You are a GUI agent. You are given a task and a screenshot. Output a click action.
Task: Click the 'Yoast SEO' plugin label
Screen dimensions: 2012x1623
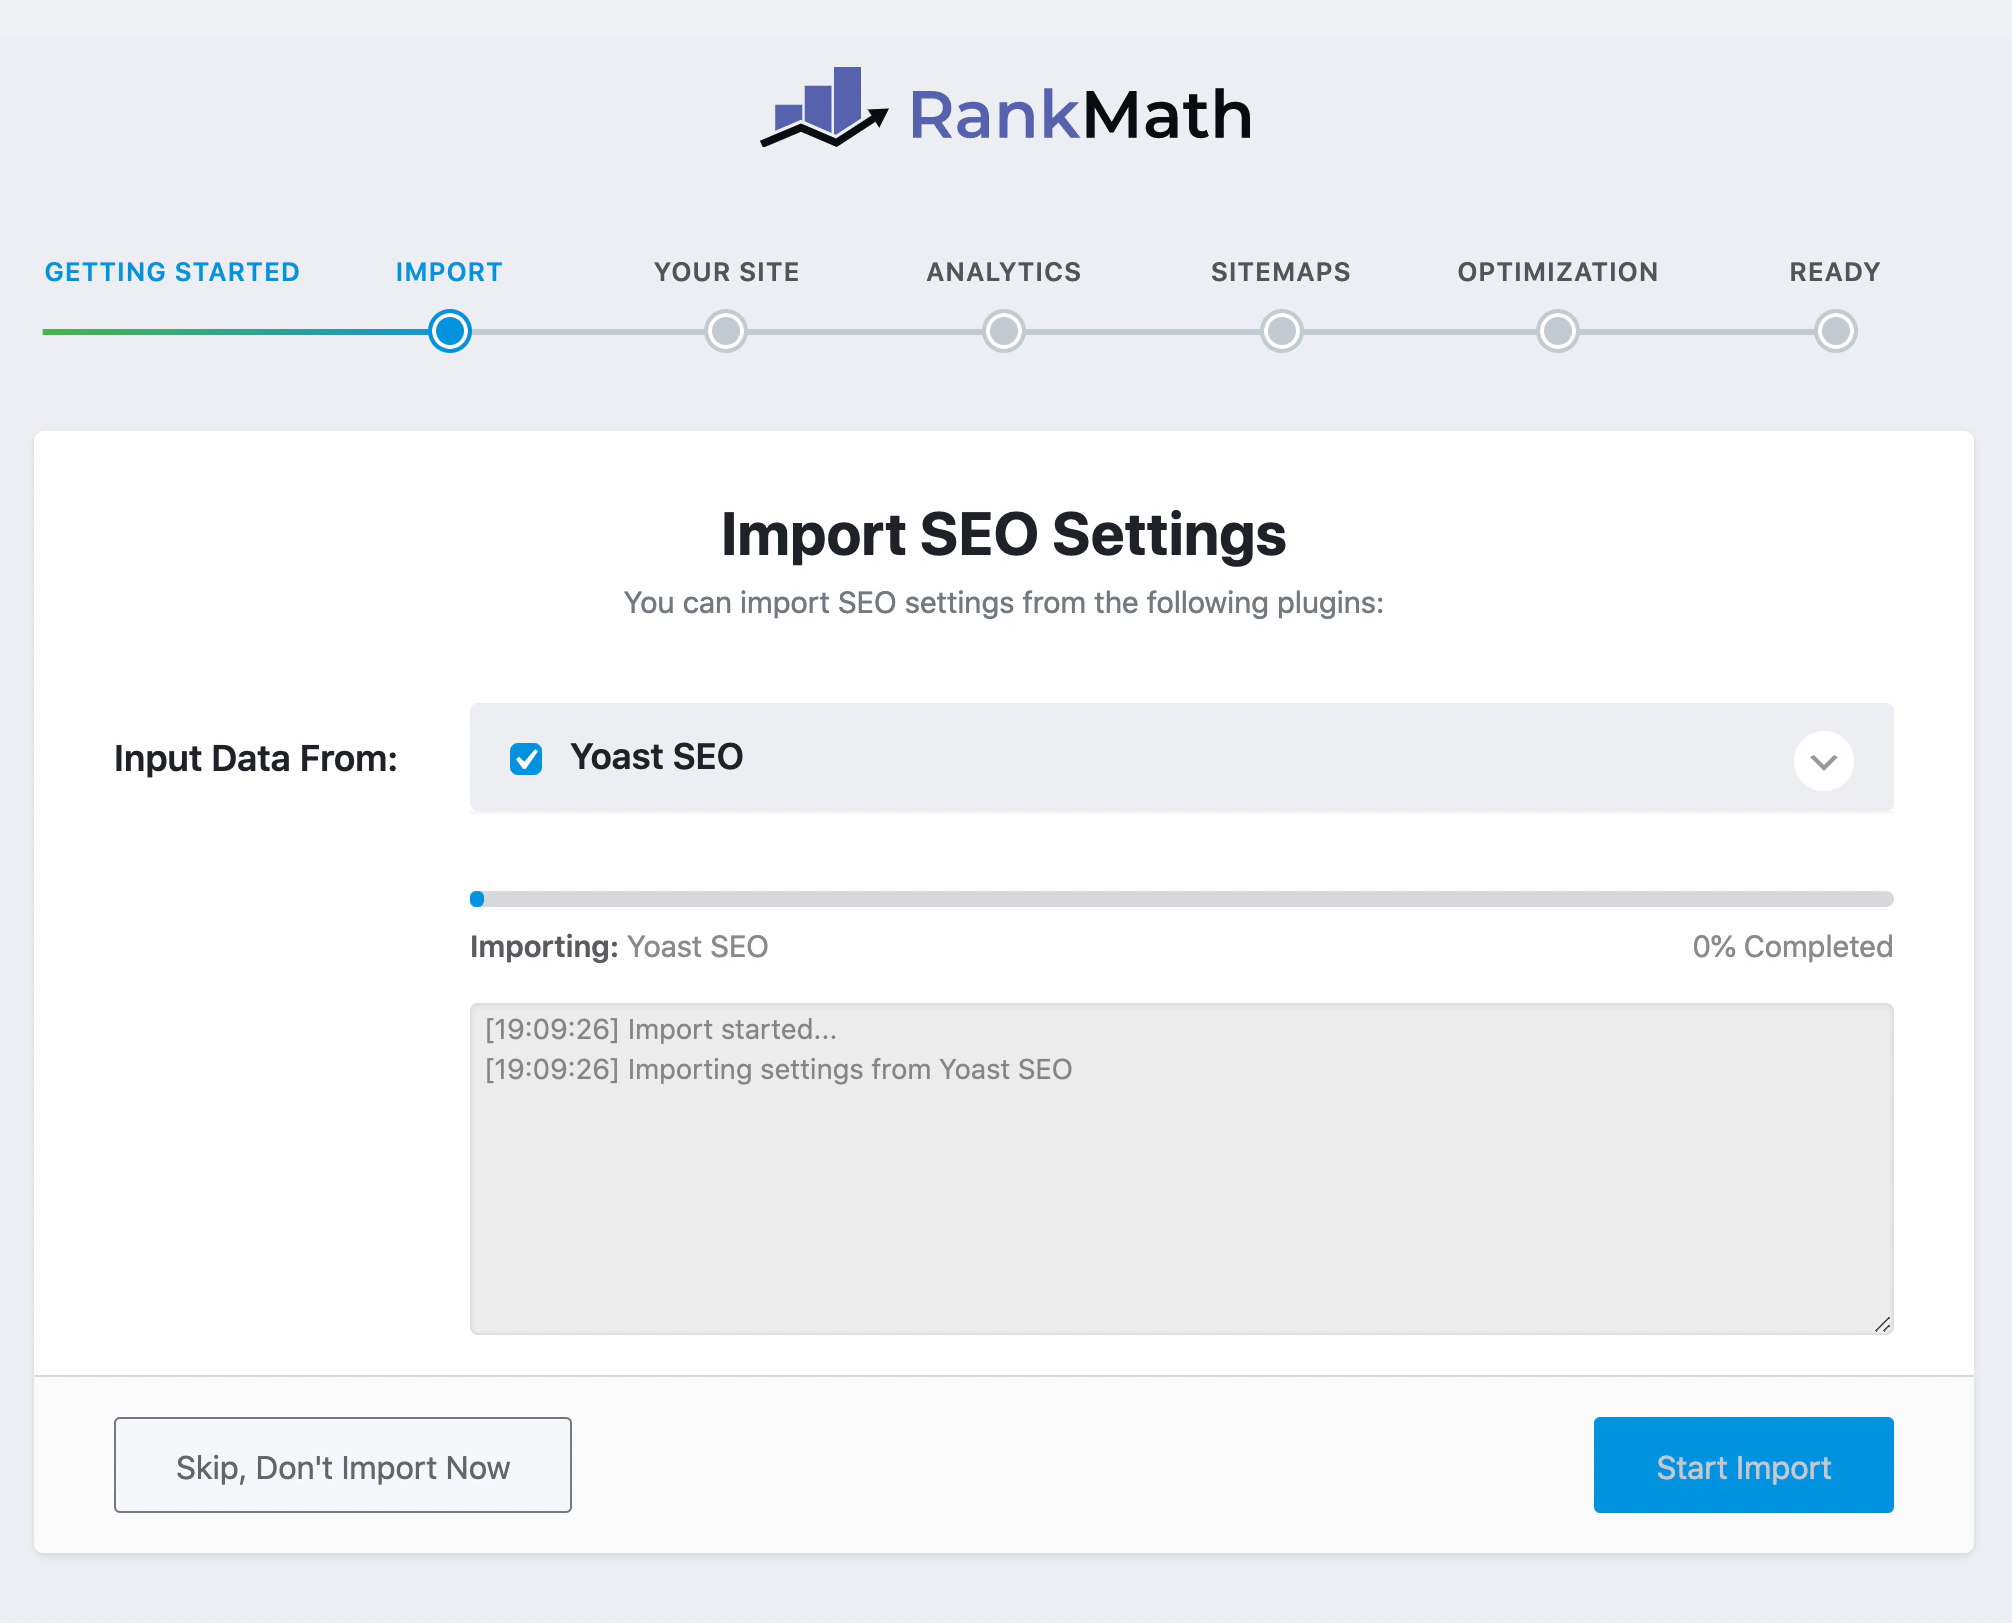click(657, 757)
